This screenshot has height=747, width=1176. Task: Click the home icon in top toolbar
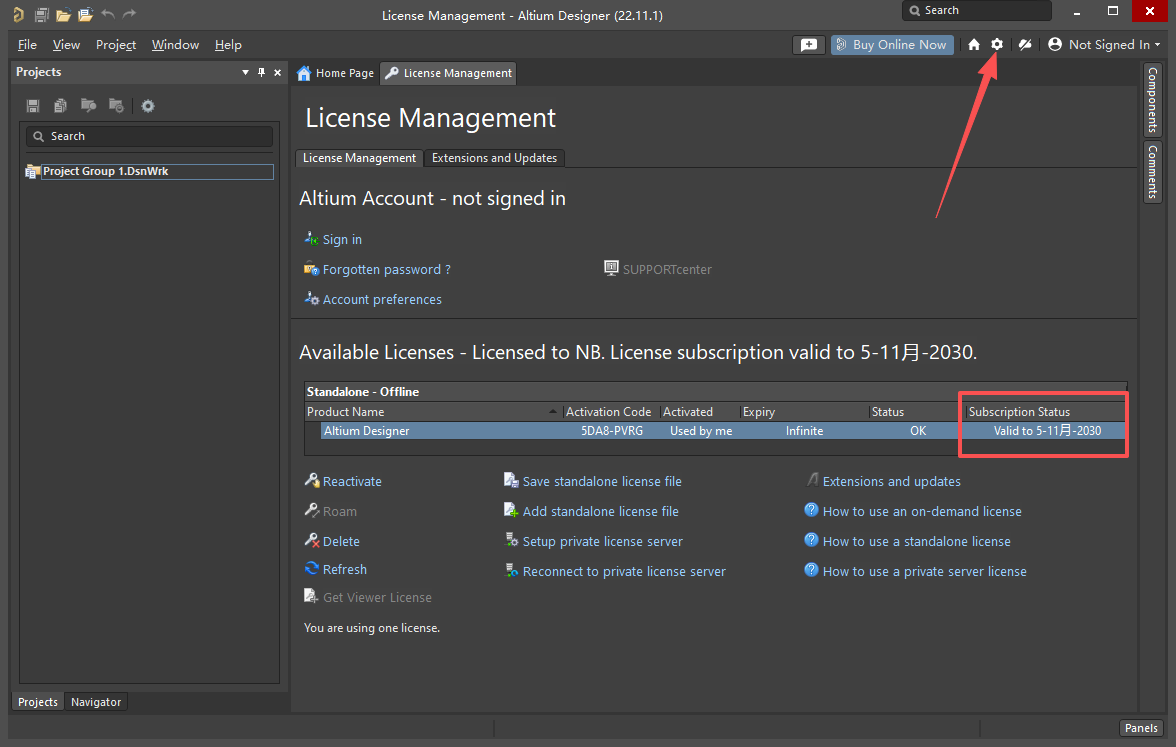[x=974, y=44]
